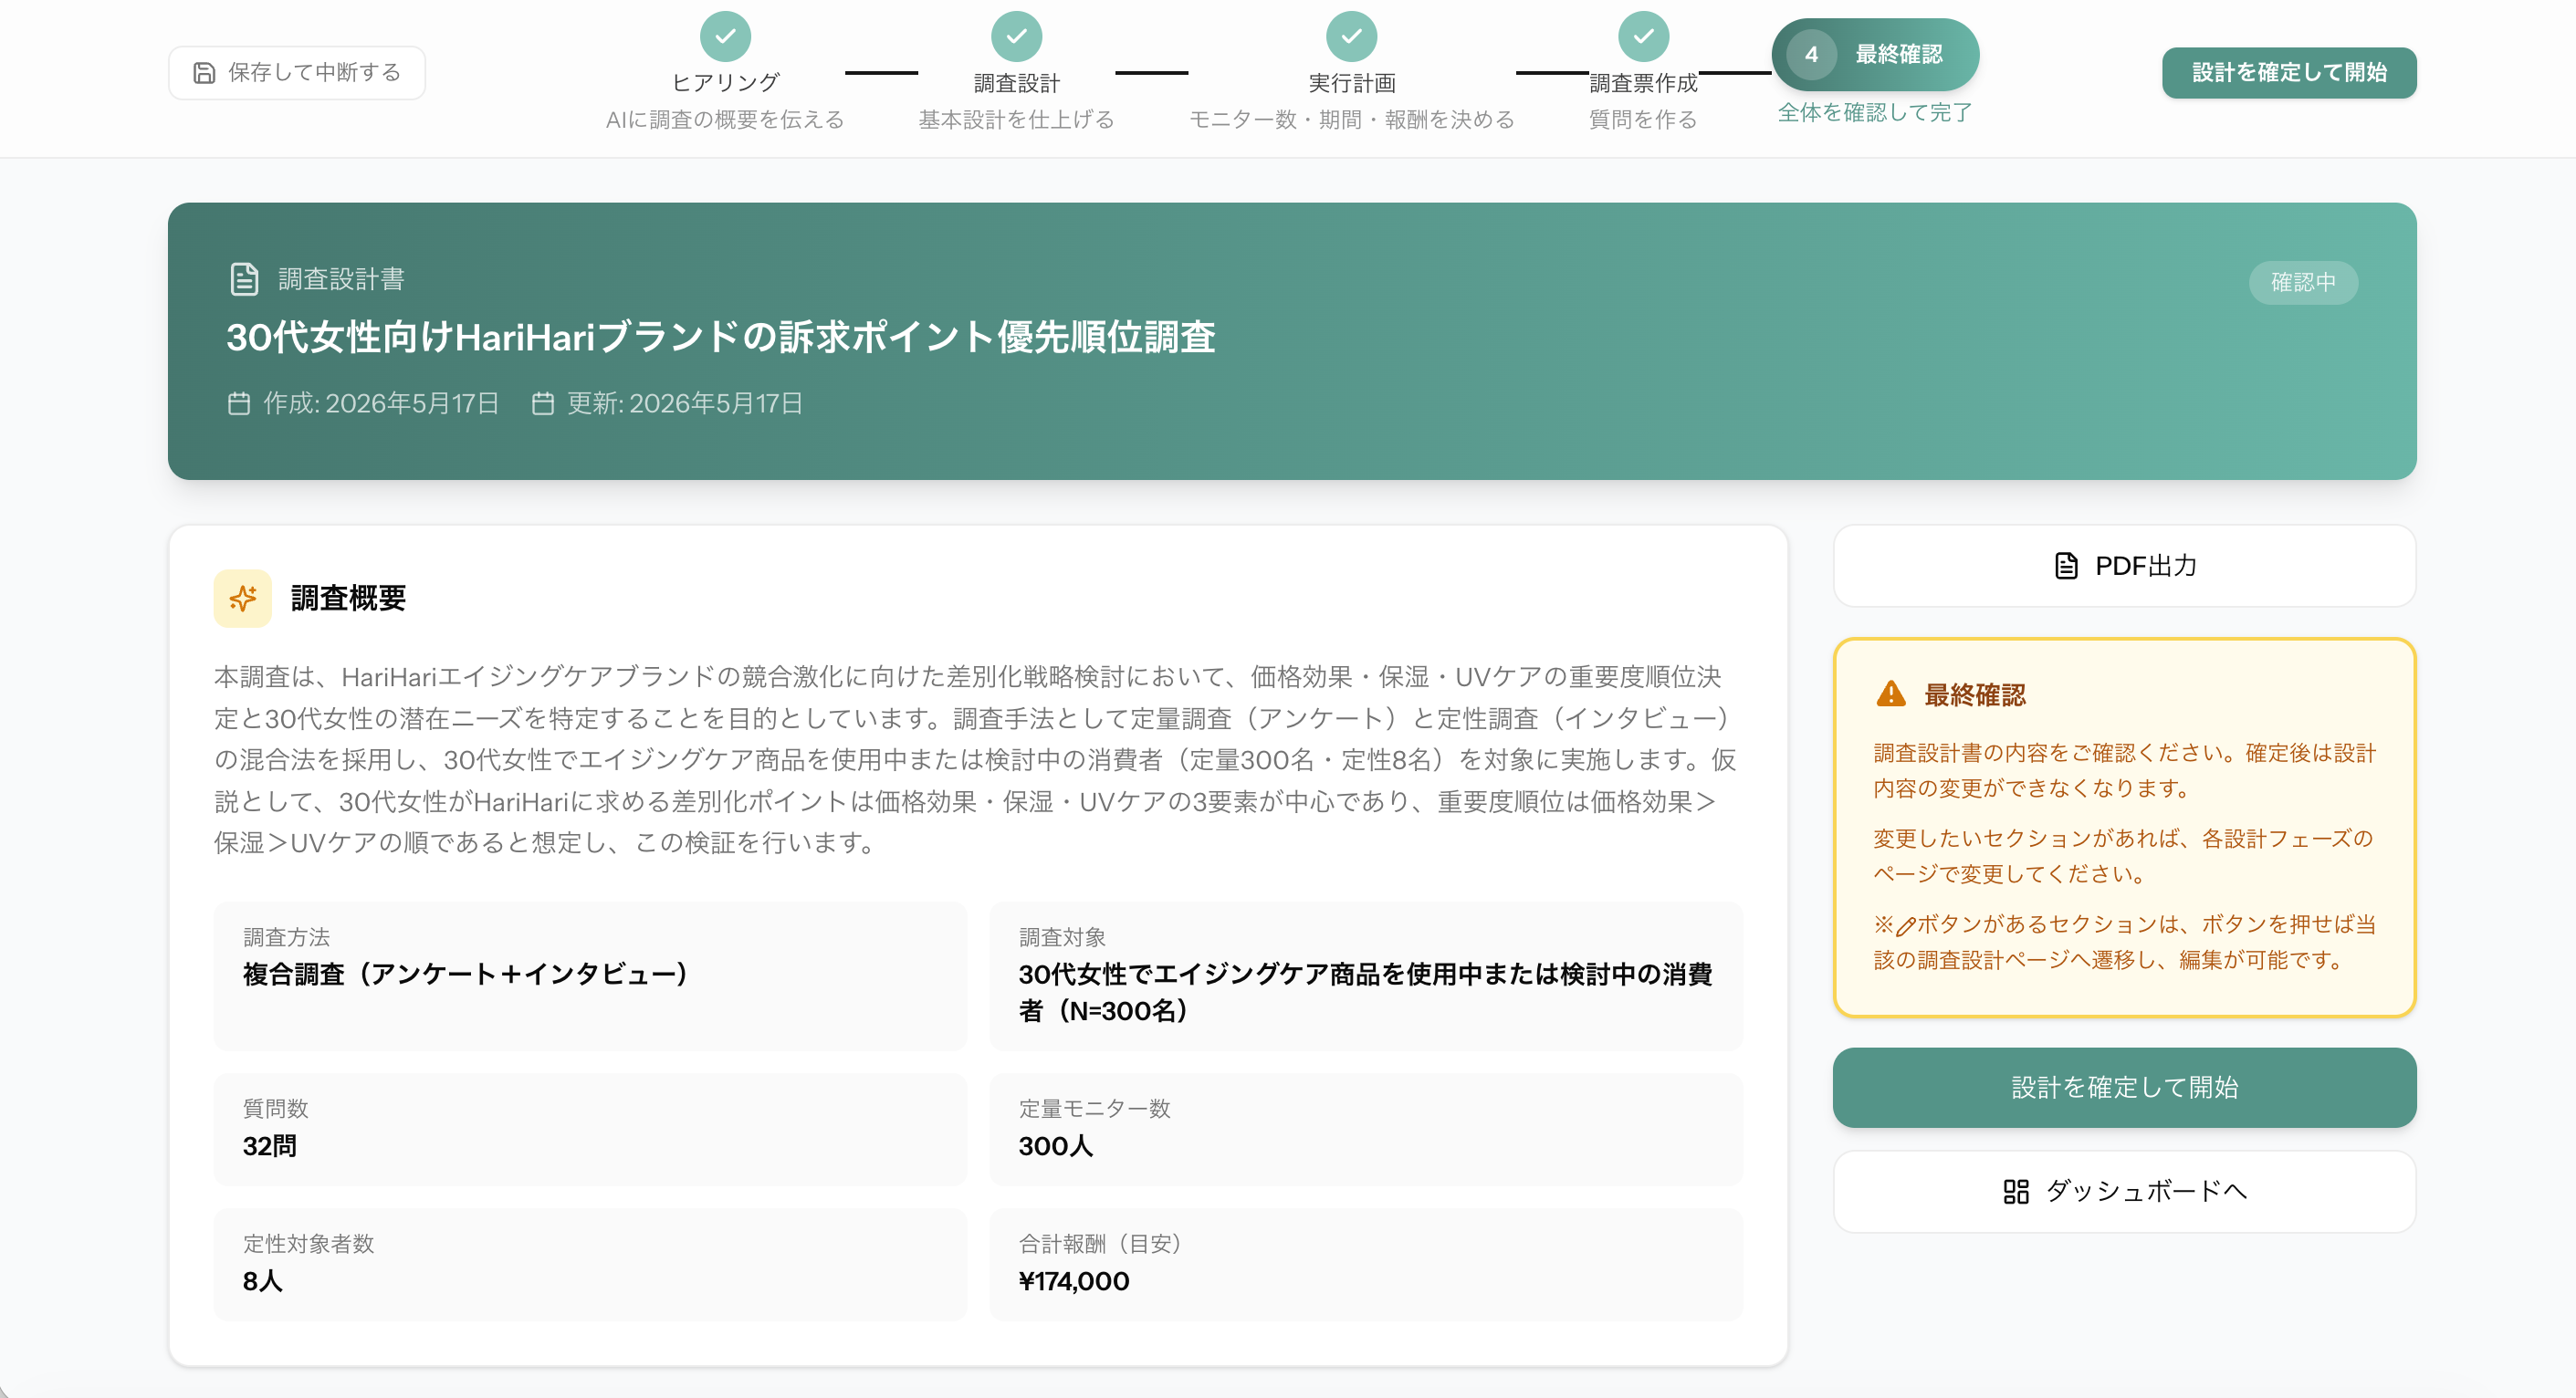
Task: Open the ヒアリング step checkmark
Action: pyautogui.click(x=725, y=37)
